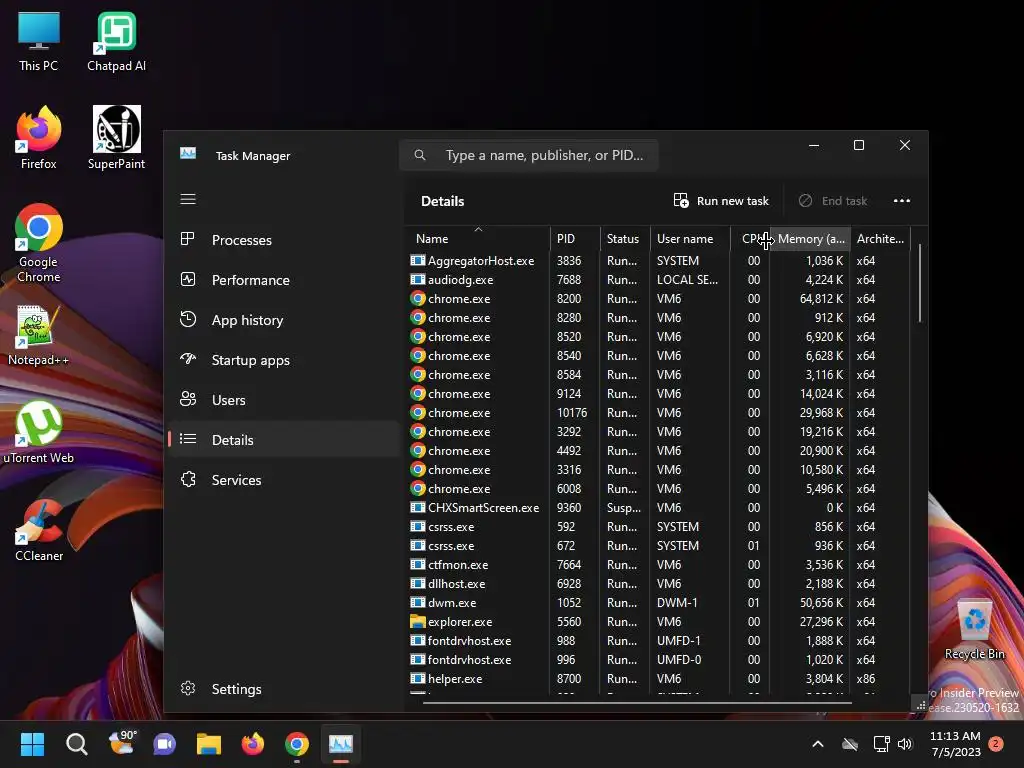Image resolution: width=1024 pixels, height=768 pixels.
Task: Click the Task Manager app icon in title bar
Action: click(188, 153)
